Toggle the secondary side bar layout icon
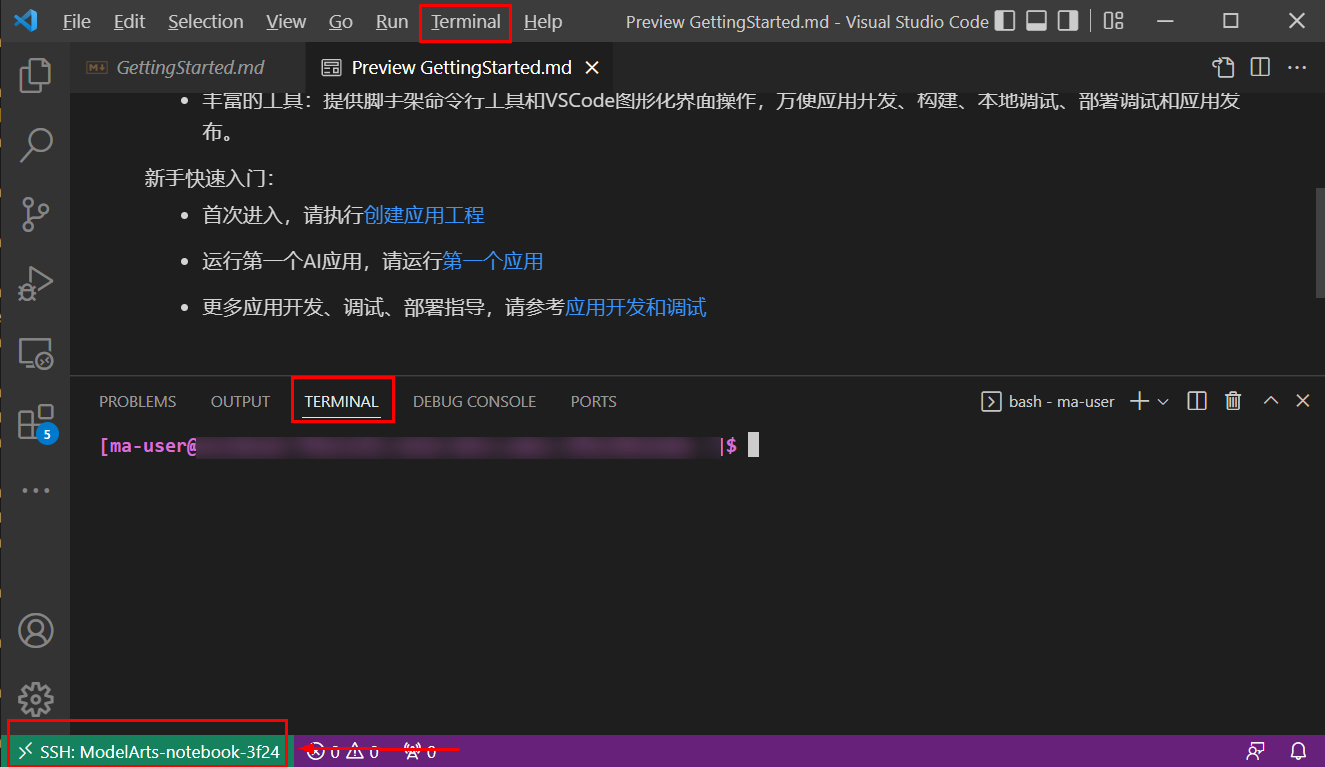The height and width of the screenshot is (767, 1325). [x=1068, y=21]
